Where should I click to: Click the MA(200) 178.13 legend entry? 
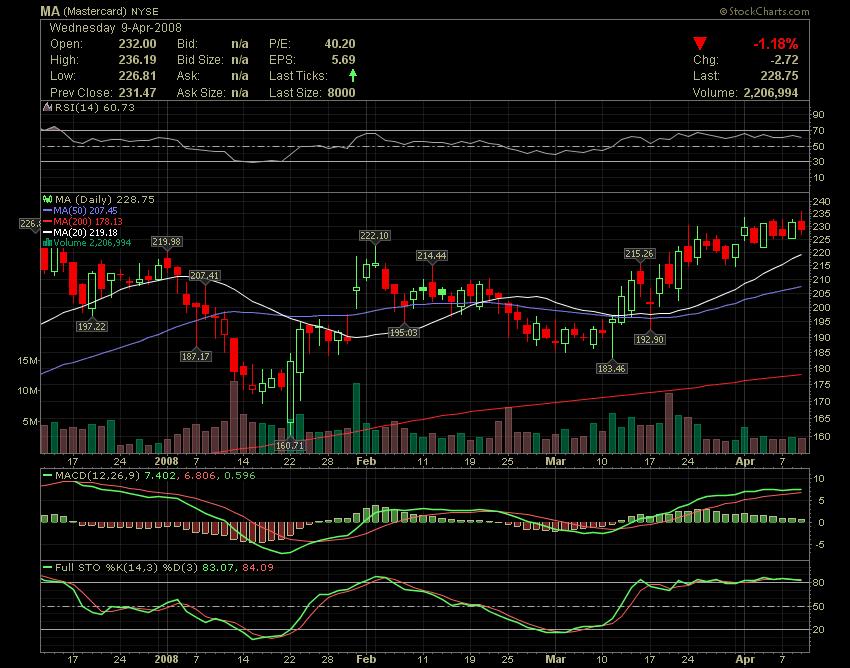click(x=88, y=221)
